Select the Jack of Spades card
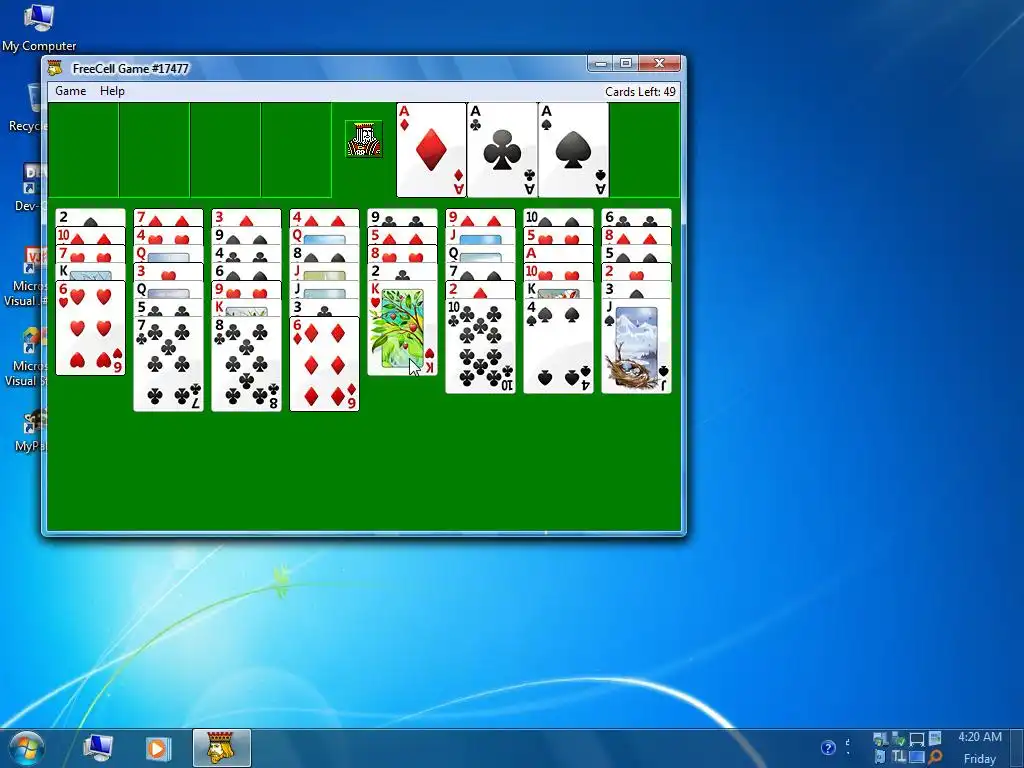This screenshot has width=1024, height=768. [x=637, y=346]
